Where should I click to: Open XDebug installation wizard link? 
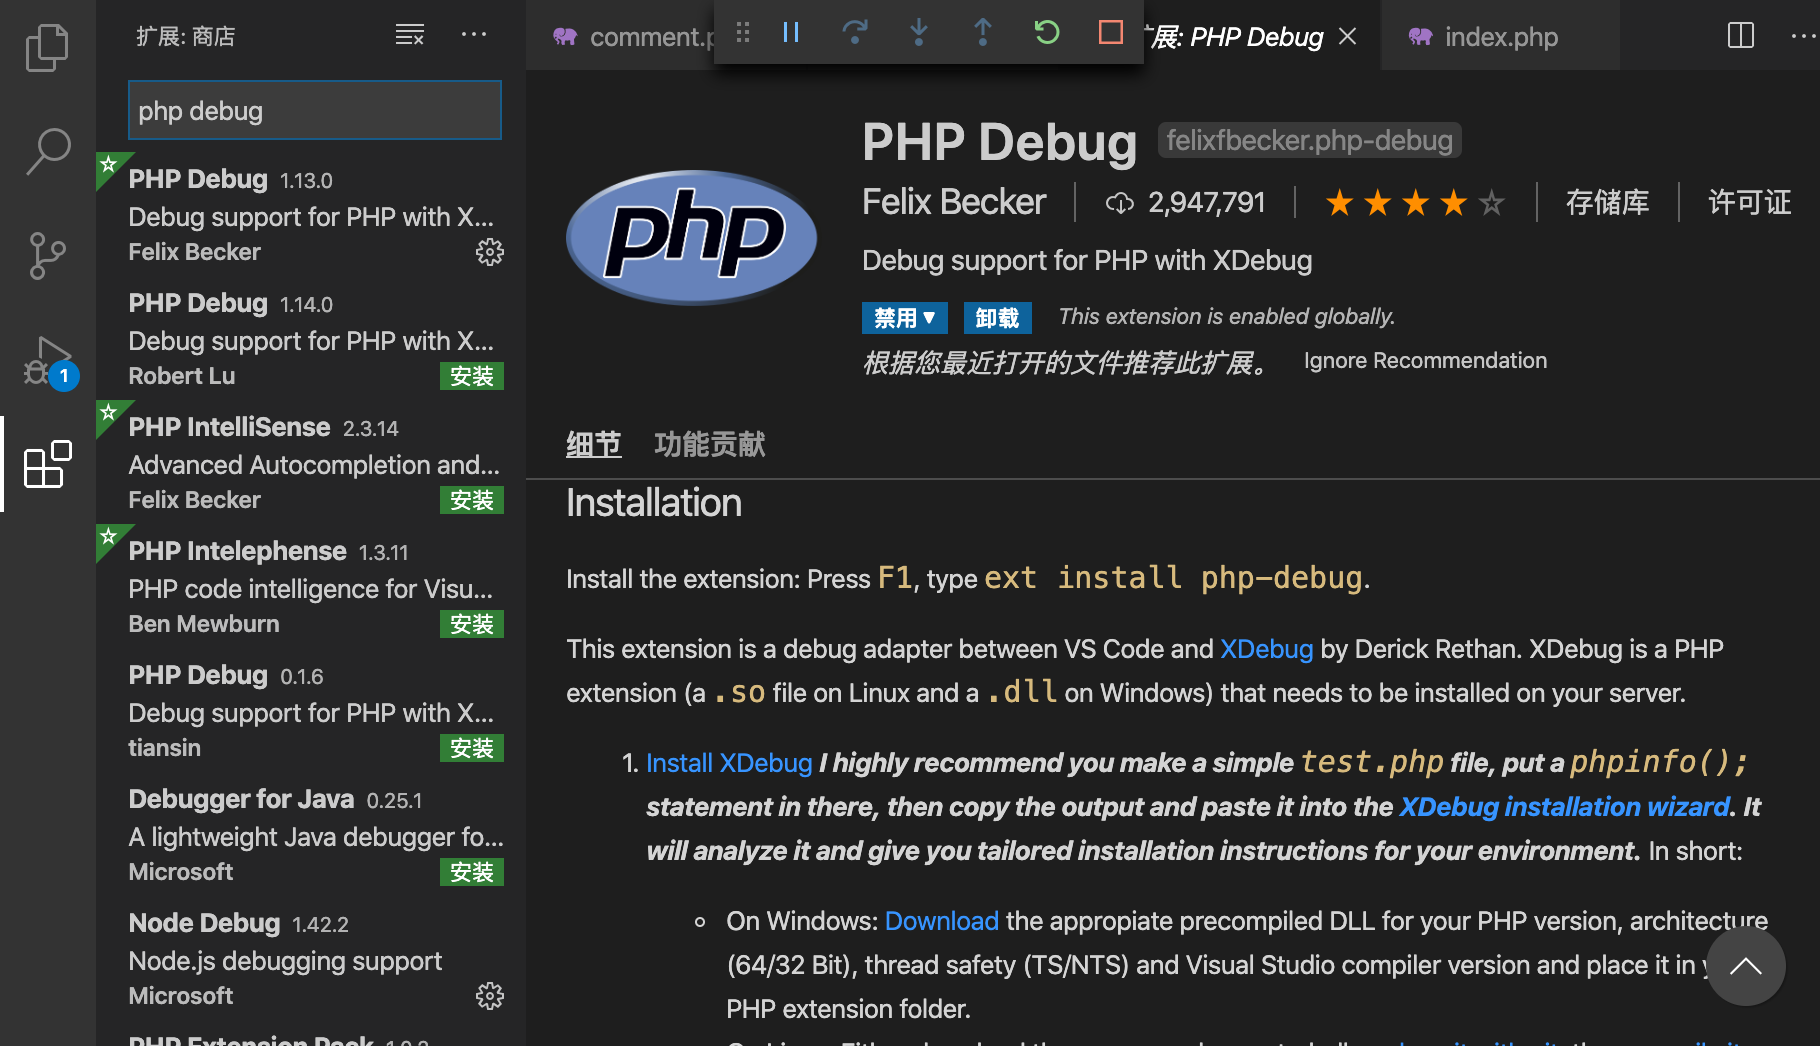point(1564,807)
